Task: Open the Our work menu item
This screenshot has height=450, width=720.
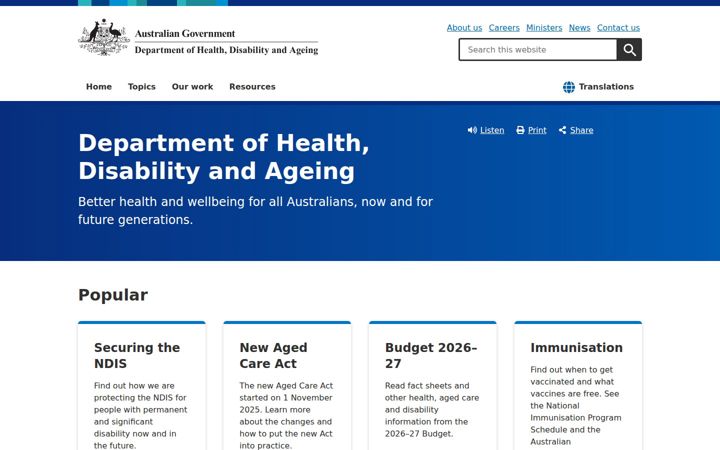Action: pyautogui.click(x=192, y=86)
